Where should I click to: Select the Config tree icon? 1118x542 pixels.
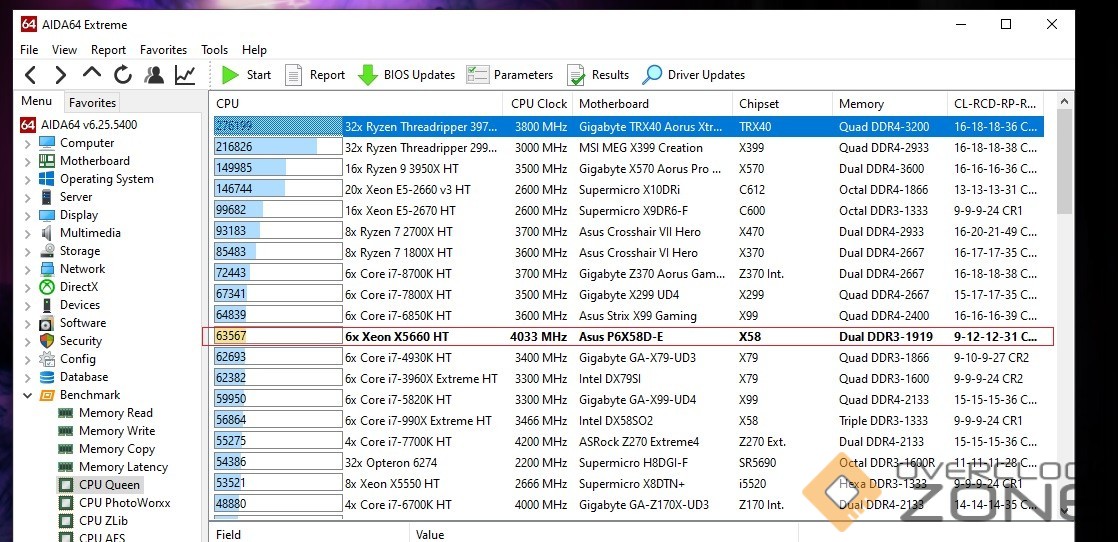47,359
